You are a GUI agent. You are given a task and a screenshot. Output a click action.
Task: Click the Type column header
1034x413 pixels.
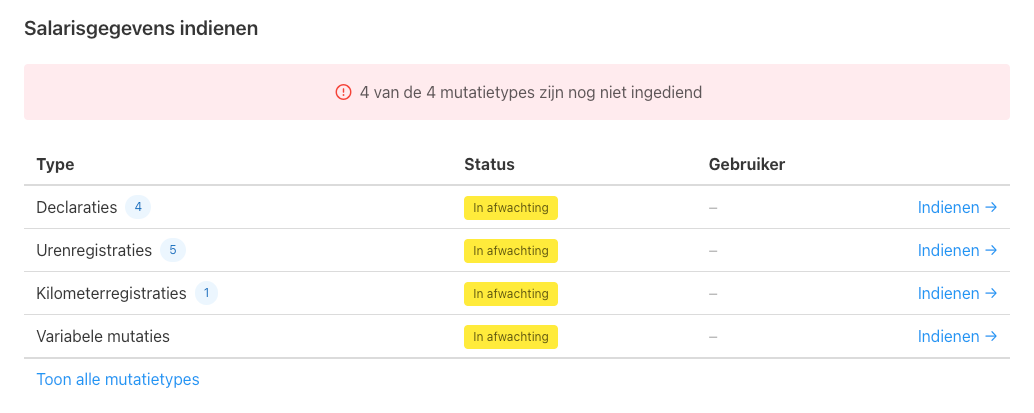55,164
